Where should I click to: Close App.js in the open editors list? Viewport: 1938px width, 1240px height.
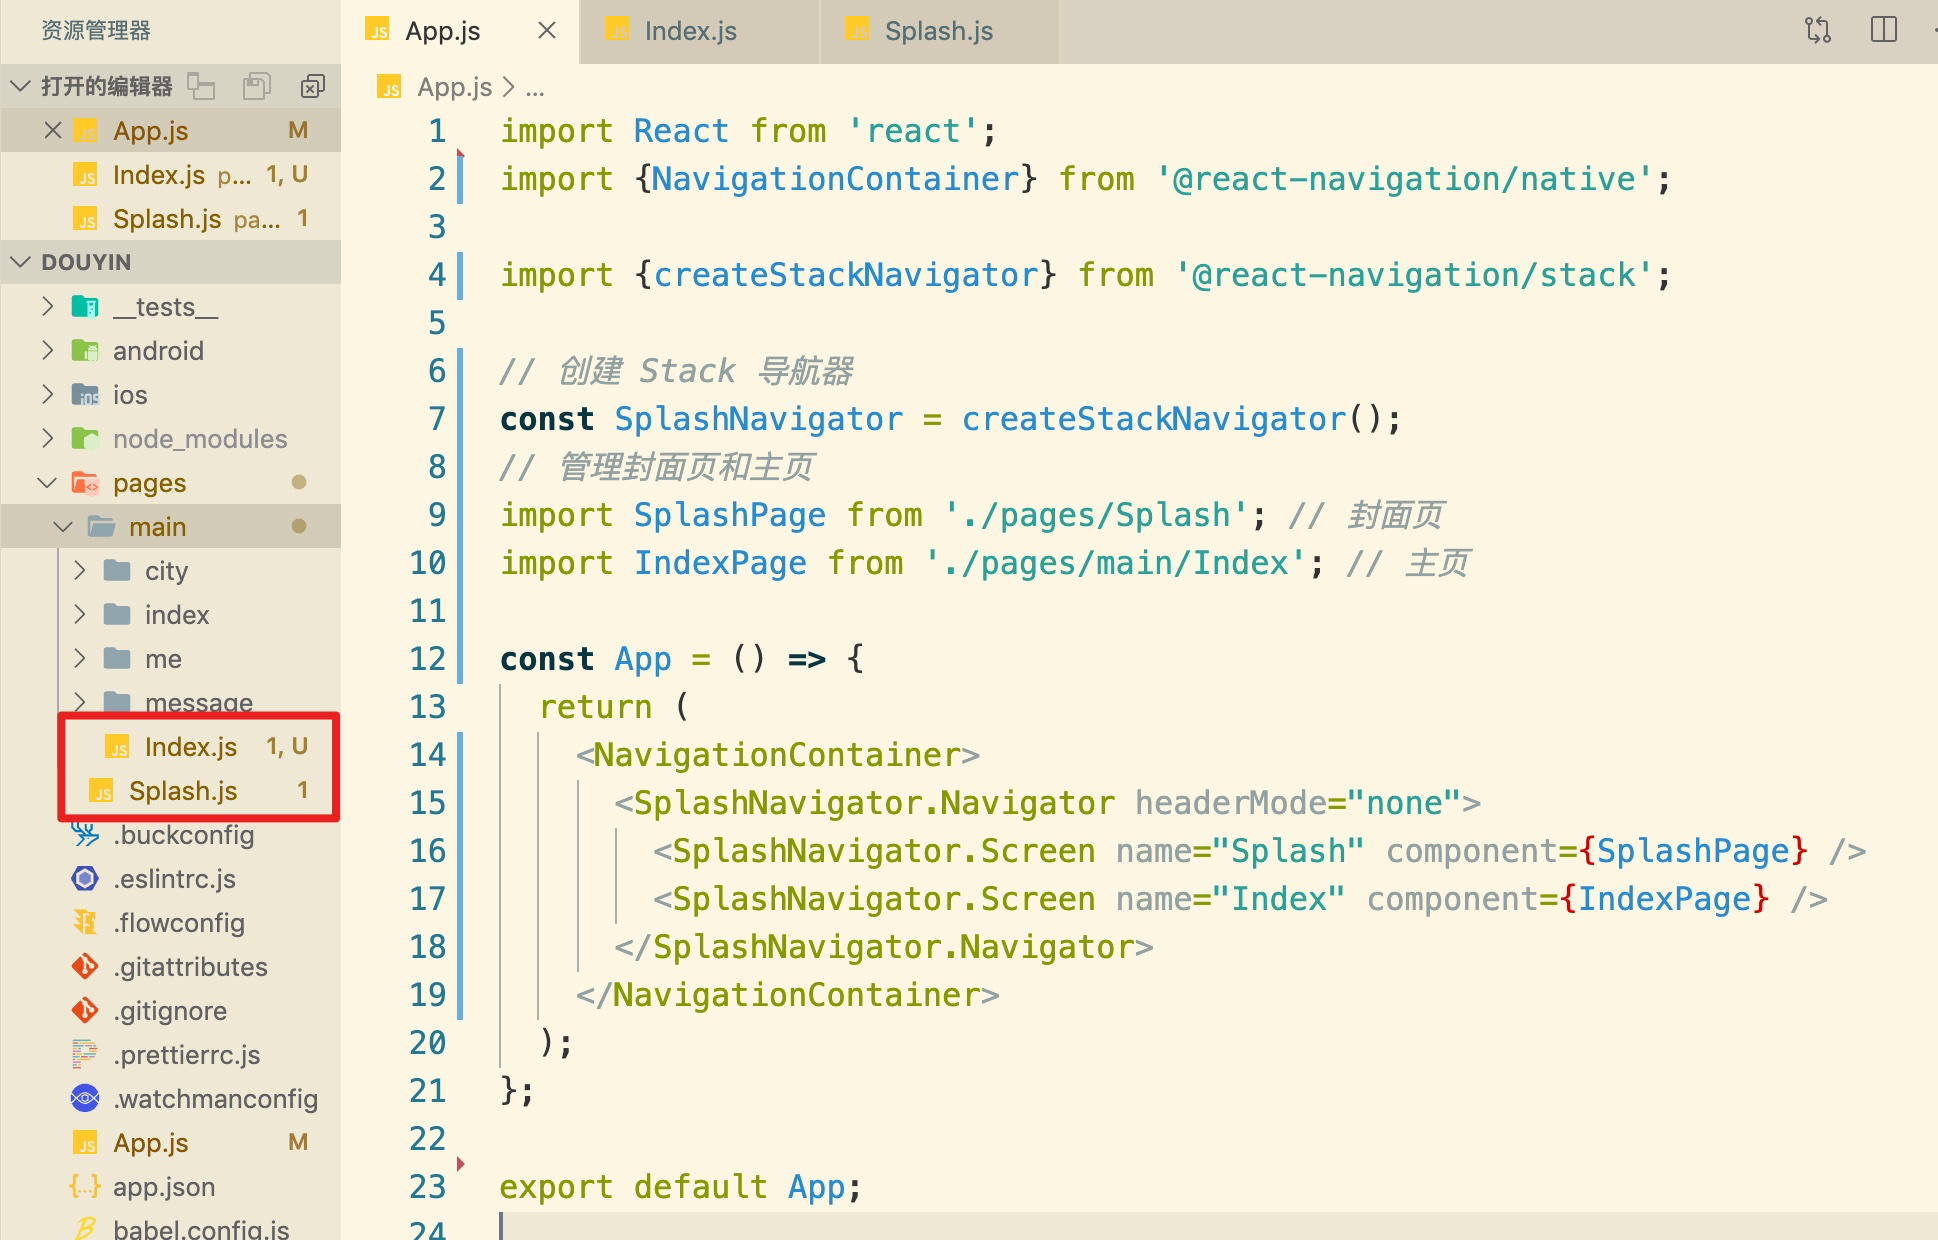[53, 131]
